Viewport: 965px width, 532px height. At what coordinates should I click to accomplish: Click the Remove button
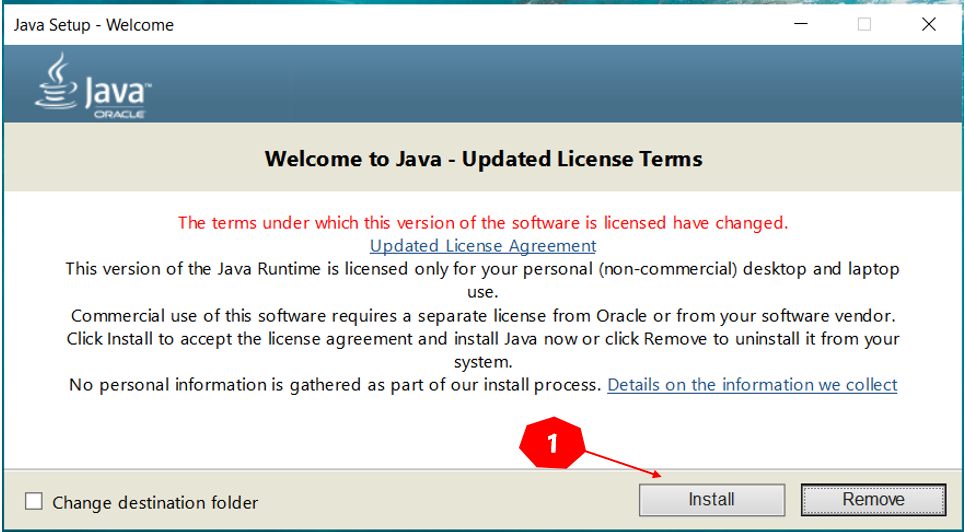tap(873, 499)
